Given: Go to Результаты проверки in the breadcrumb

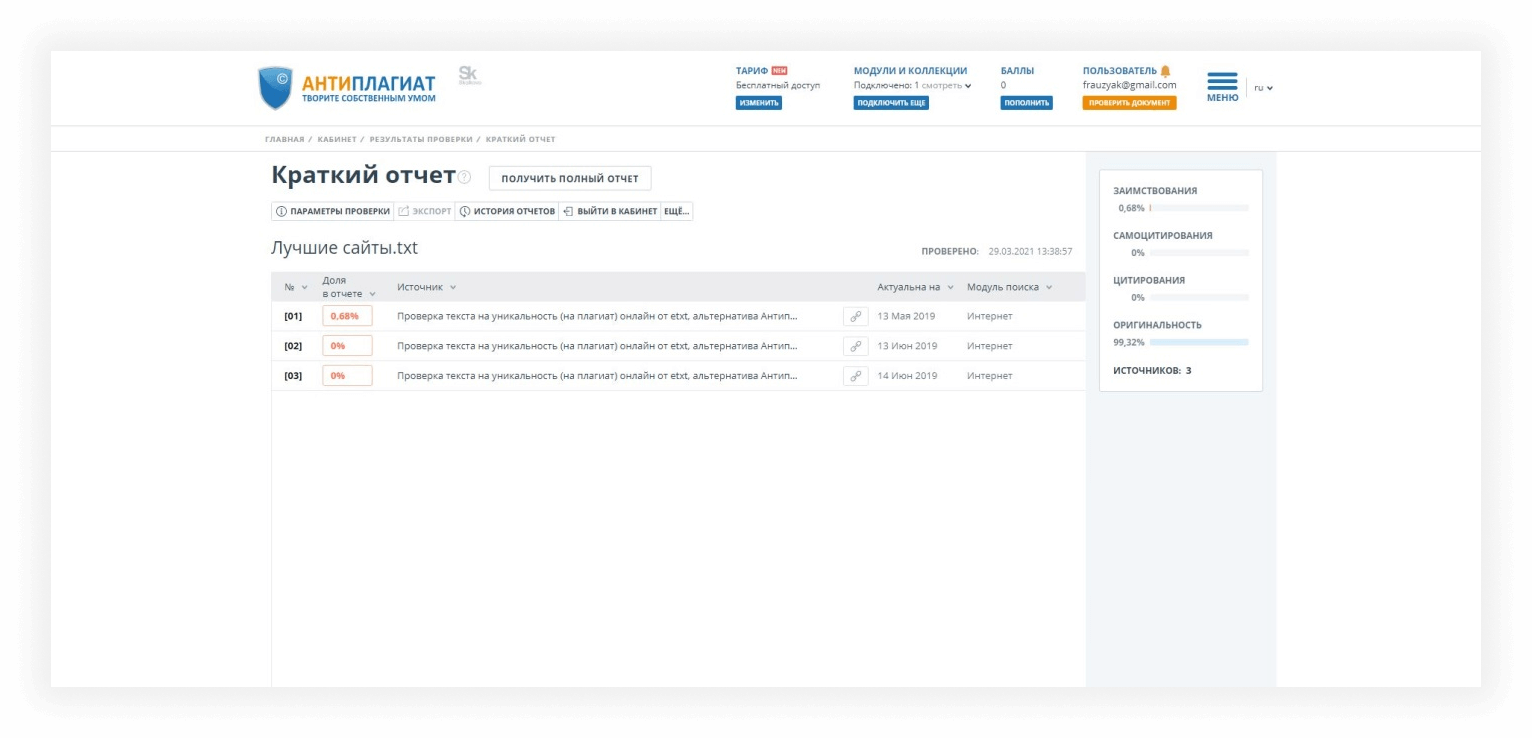Looking at the screenshot, I should (x=421, y=139).
